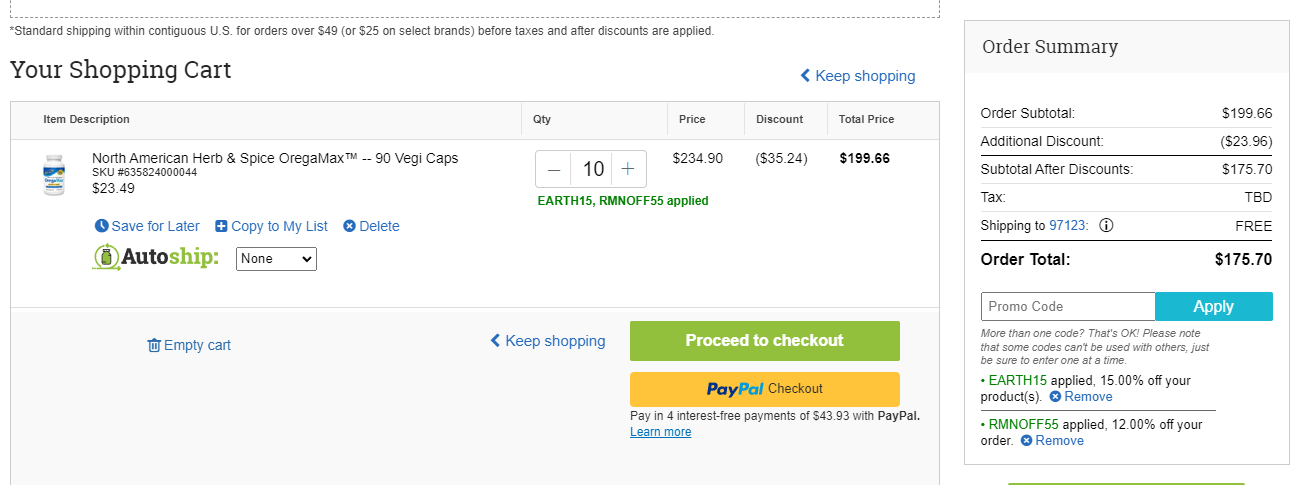Image resolution: width=1300 pixels, height=485 pixels.
Task: Click the Save for Later clock icon
Action: 101,226
